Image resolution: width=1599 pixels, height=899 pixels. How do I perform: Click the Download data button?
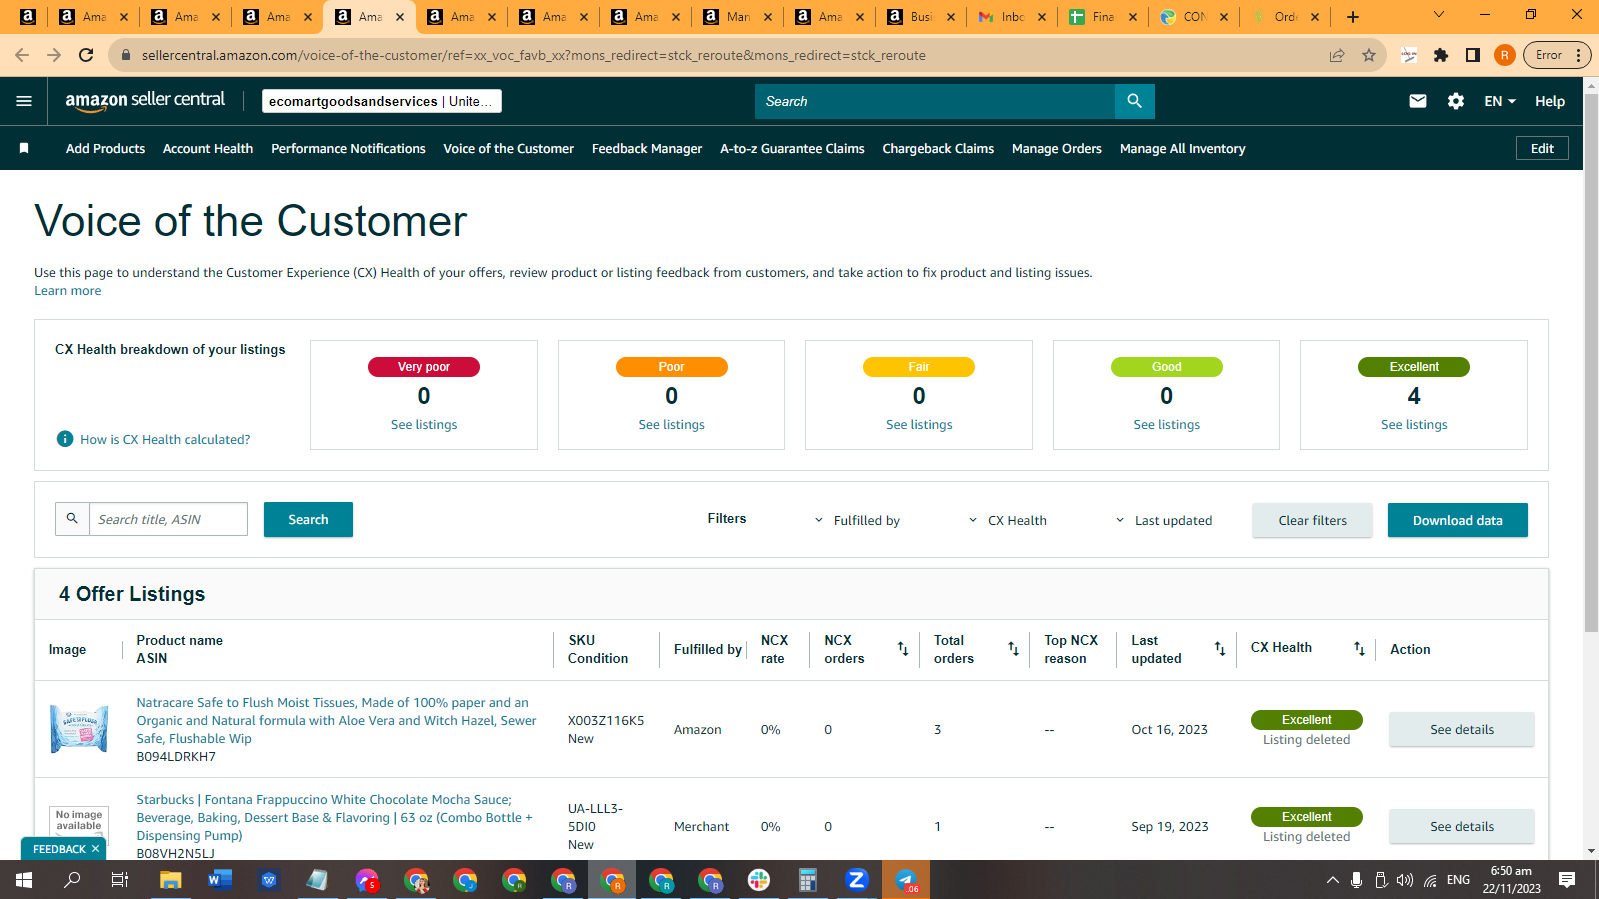coord(1457,520)
